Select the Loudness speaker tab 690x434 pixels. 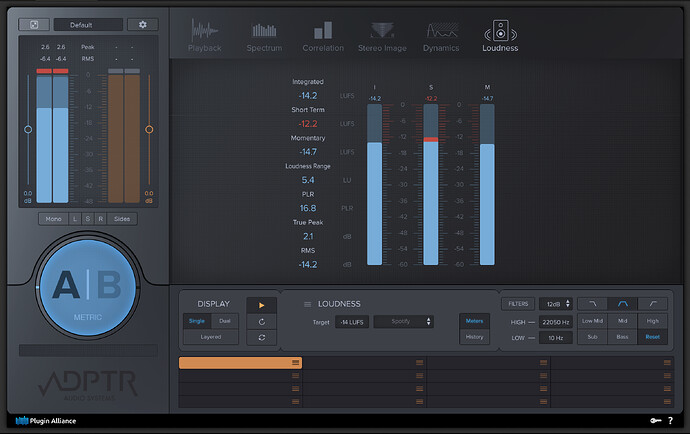click(500, 36)
